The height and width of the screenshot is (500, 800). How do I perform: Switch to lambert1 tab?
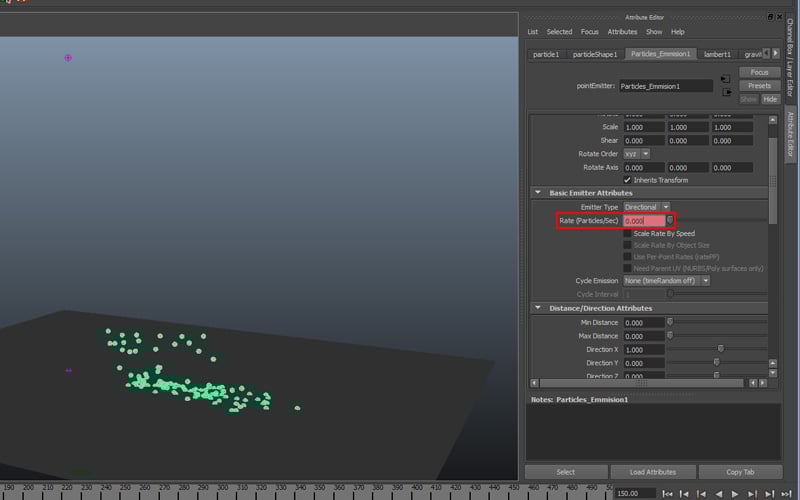pyautogui.click(x=717, y=54)
